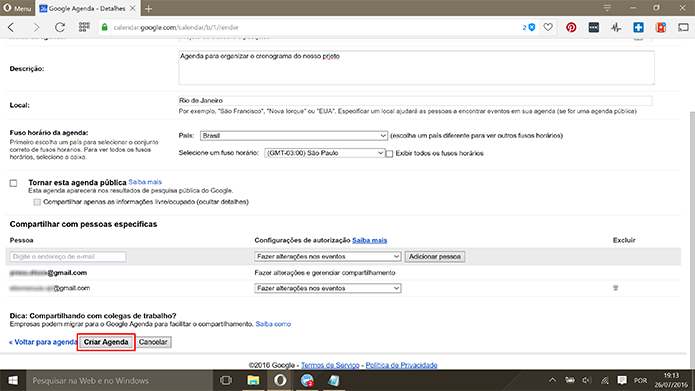Open the clock showing 19:13
Viewport: 695px width, 391px height.
672,380
